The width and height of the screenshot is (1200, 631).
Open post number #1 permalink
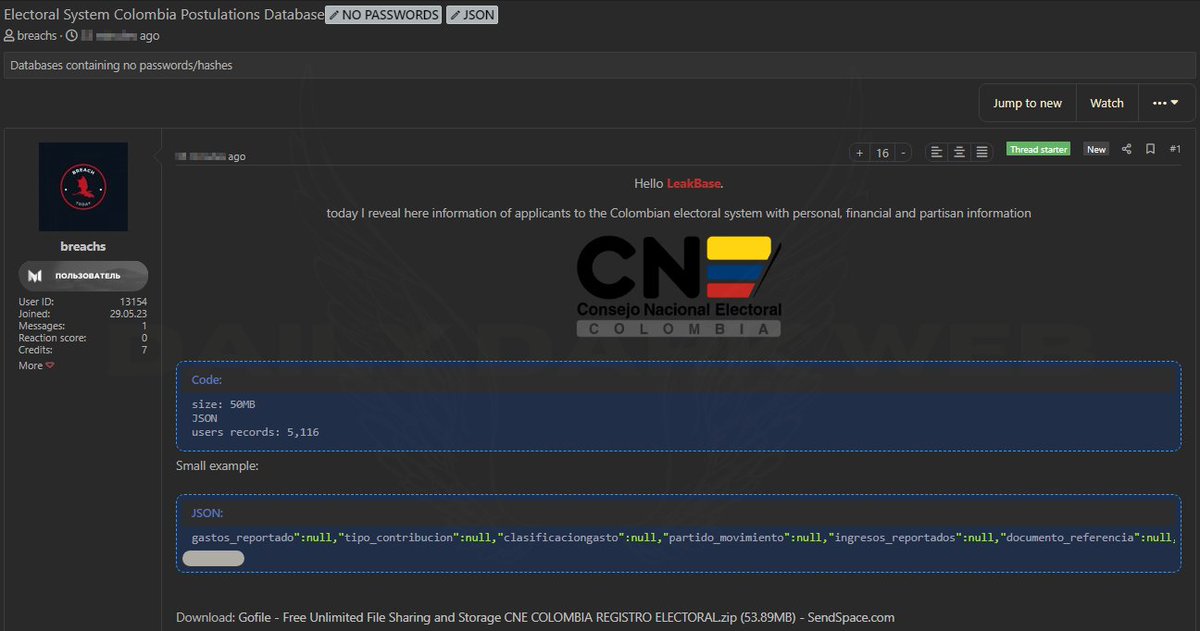[x=1175, y=149]
